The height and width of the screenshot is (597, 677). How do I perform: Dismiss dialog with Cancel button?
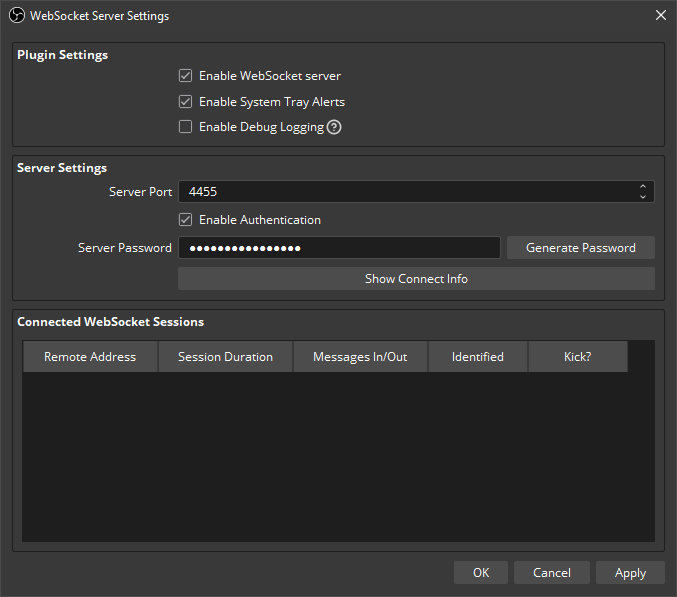click(552, 573)
